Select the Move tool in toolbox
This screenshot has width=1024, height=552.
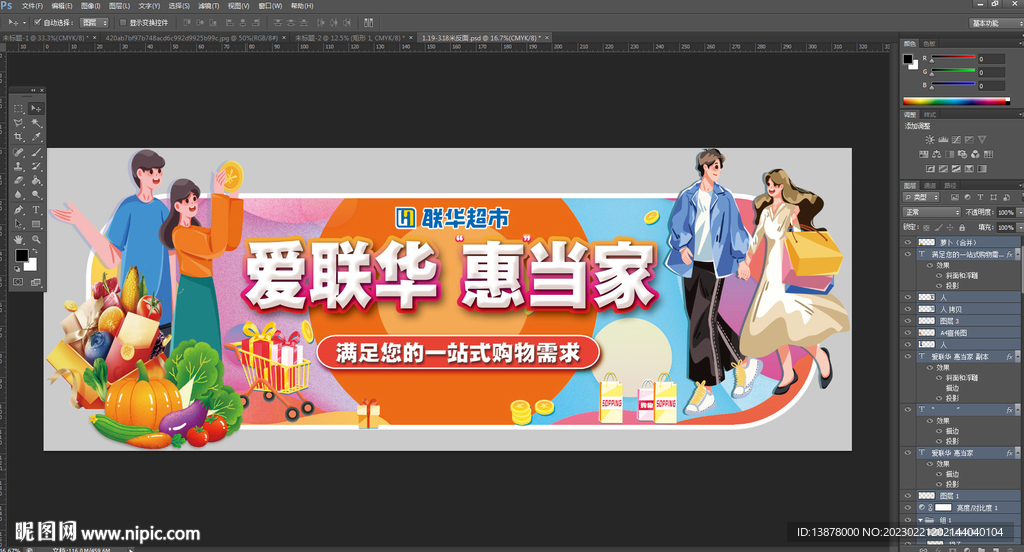(36, 108)
